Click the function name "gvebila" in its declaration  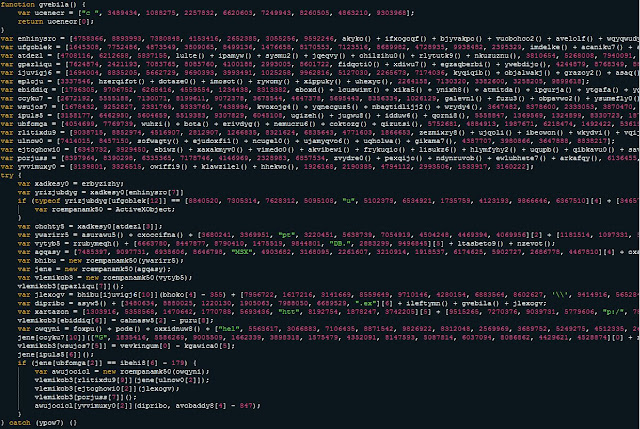[x=53, y=4]
